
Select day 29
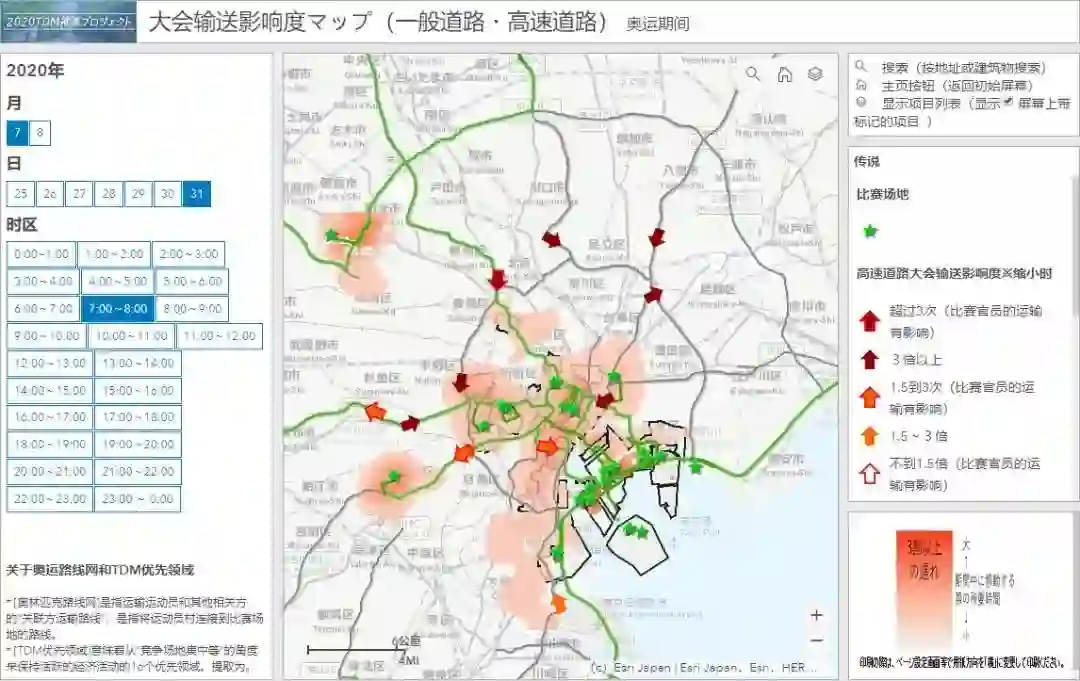(x=138, y=193)
